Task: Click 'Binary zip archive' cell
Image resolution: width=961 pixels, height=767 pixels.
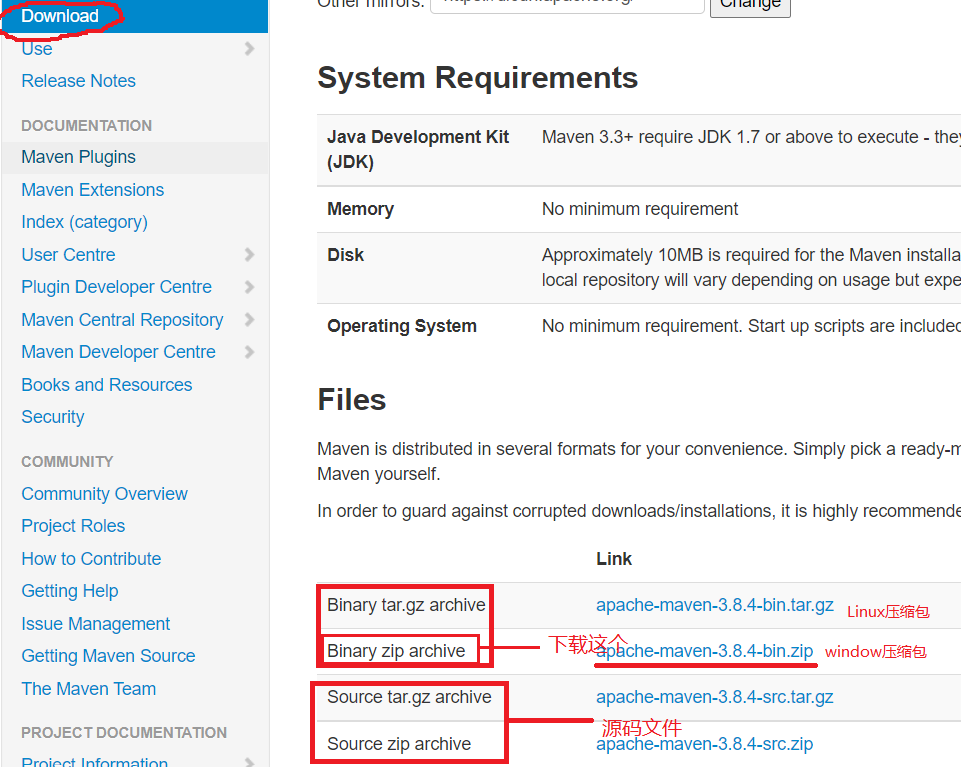Action: [396, 651]
